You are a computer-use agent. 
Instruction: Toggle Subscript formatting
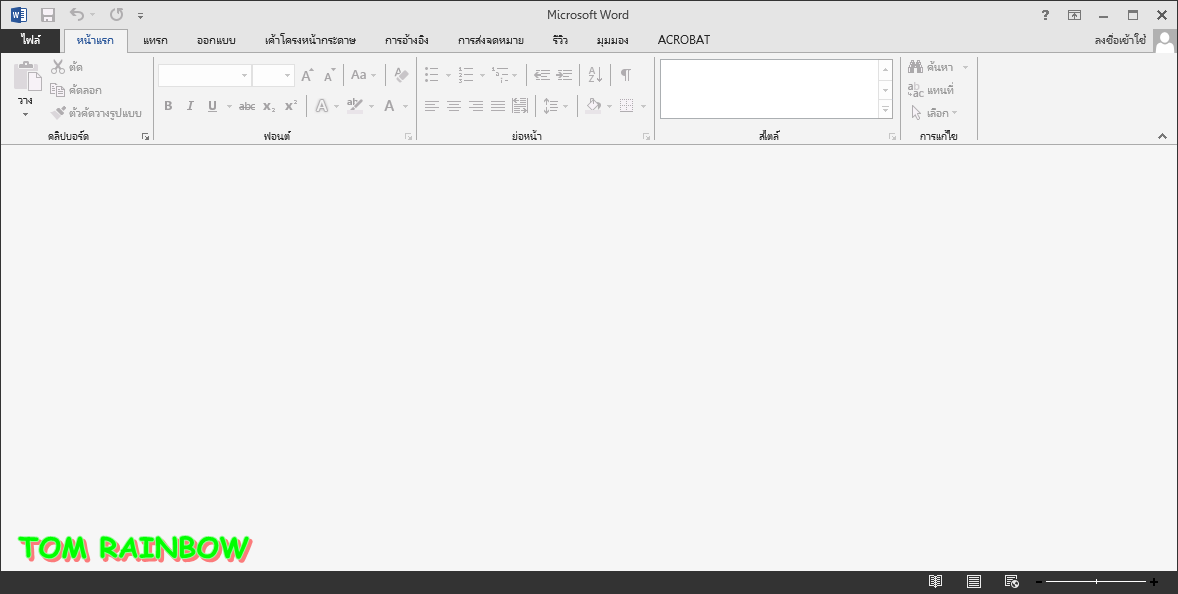point(269,106)
